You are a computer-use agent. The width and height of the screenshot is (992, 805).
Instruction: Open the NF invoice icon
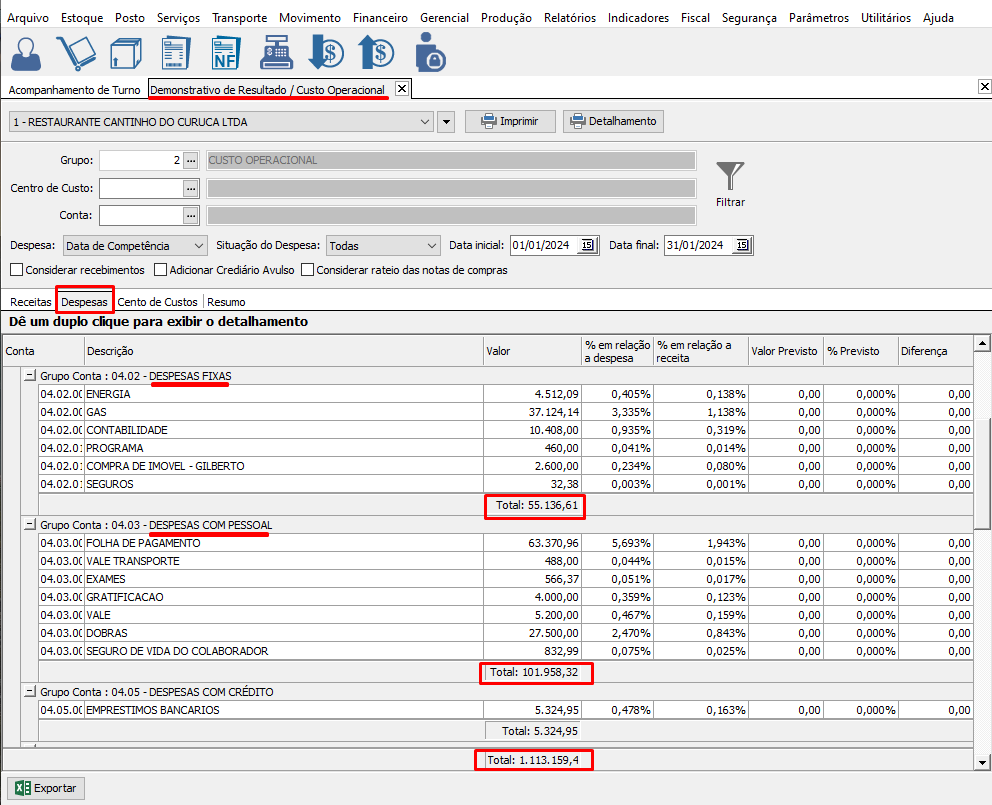click(225, 53)
